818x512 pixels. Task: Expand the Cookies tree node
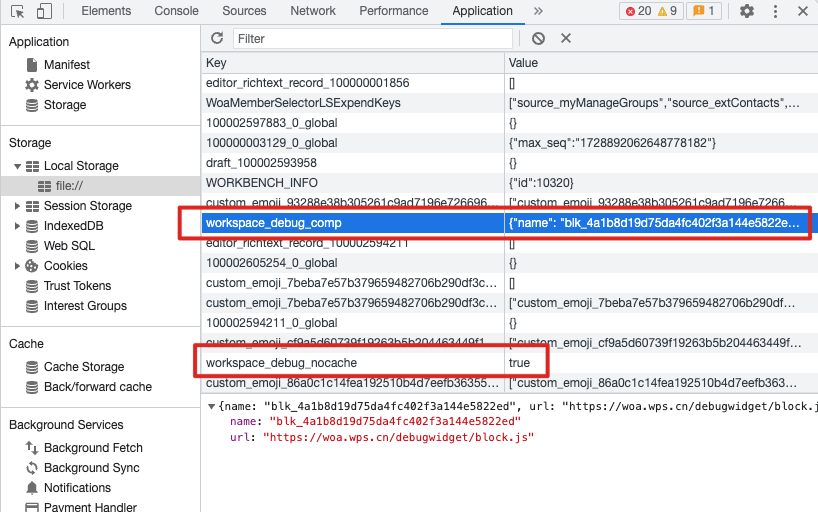(17, 266)
